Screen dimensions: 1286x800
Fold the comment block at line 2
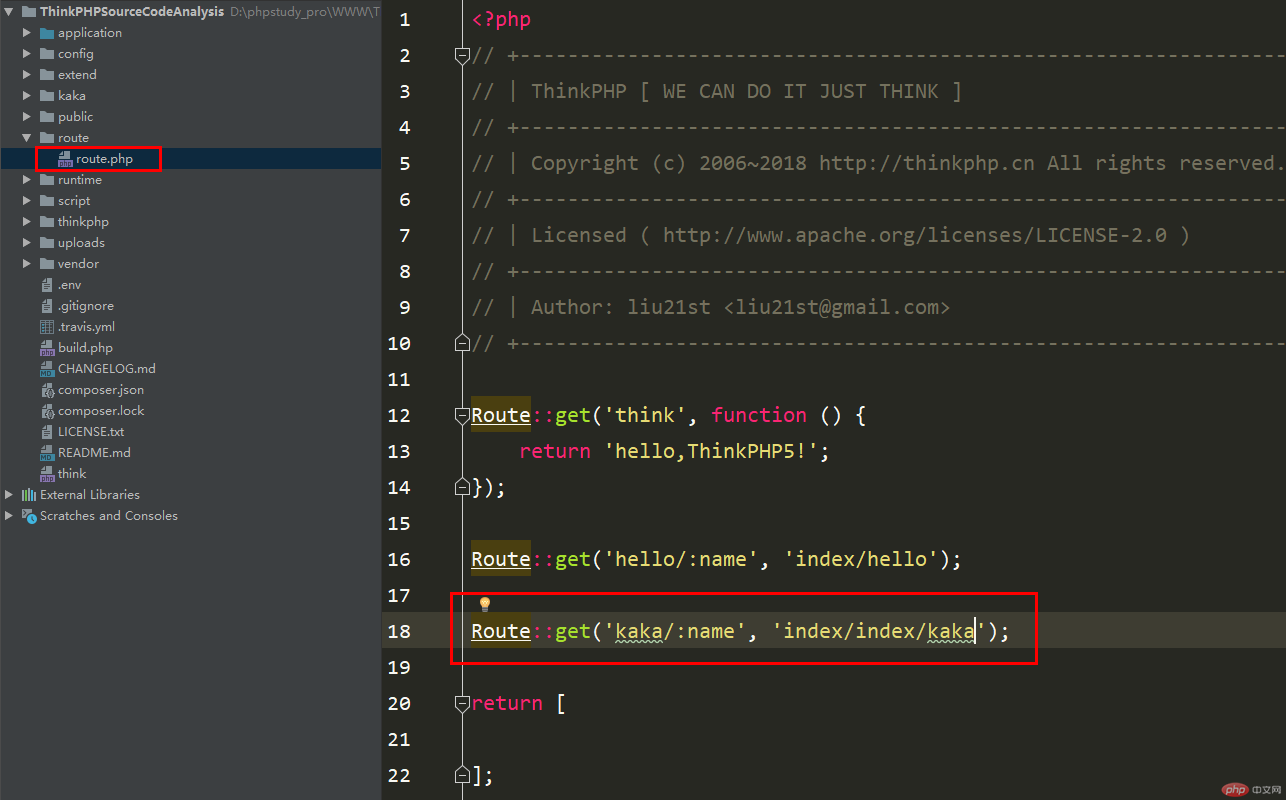[462, 55]
